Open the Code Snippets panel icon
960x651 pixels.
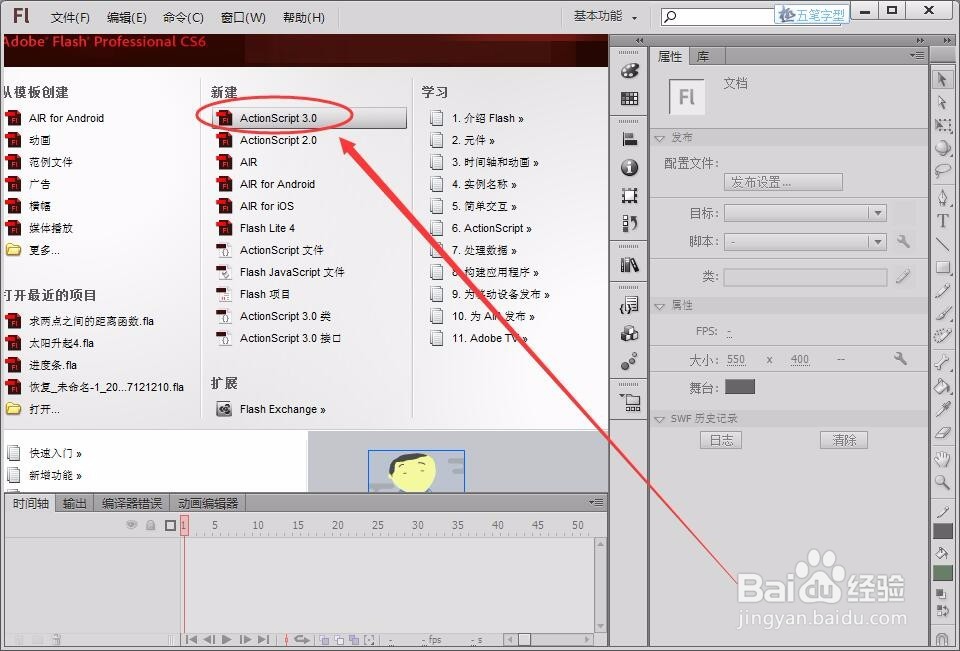[629, 305]
